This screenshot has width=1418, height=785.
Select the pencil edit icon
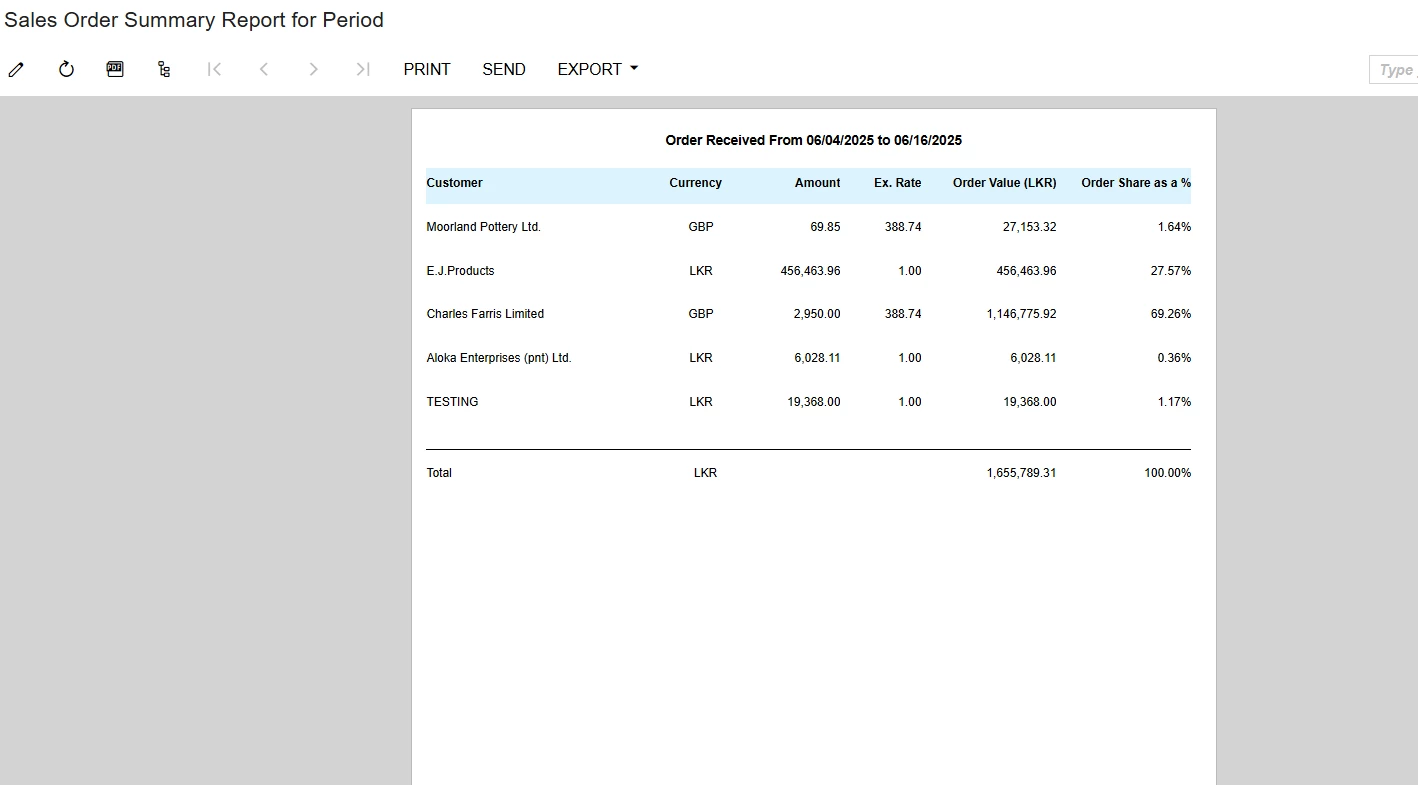point(16,69)
